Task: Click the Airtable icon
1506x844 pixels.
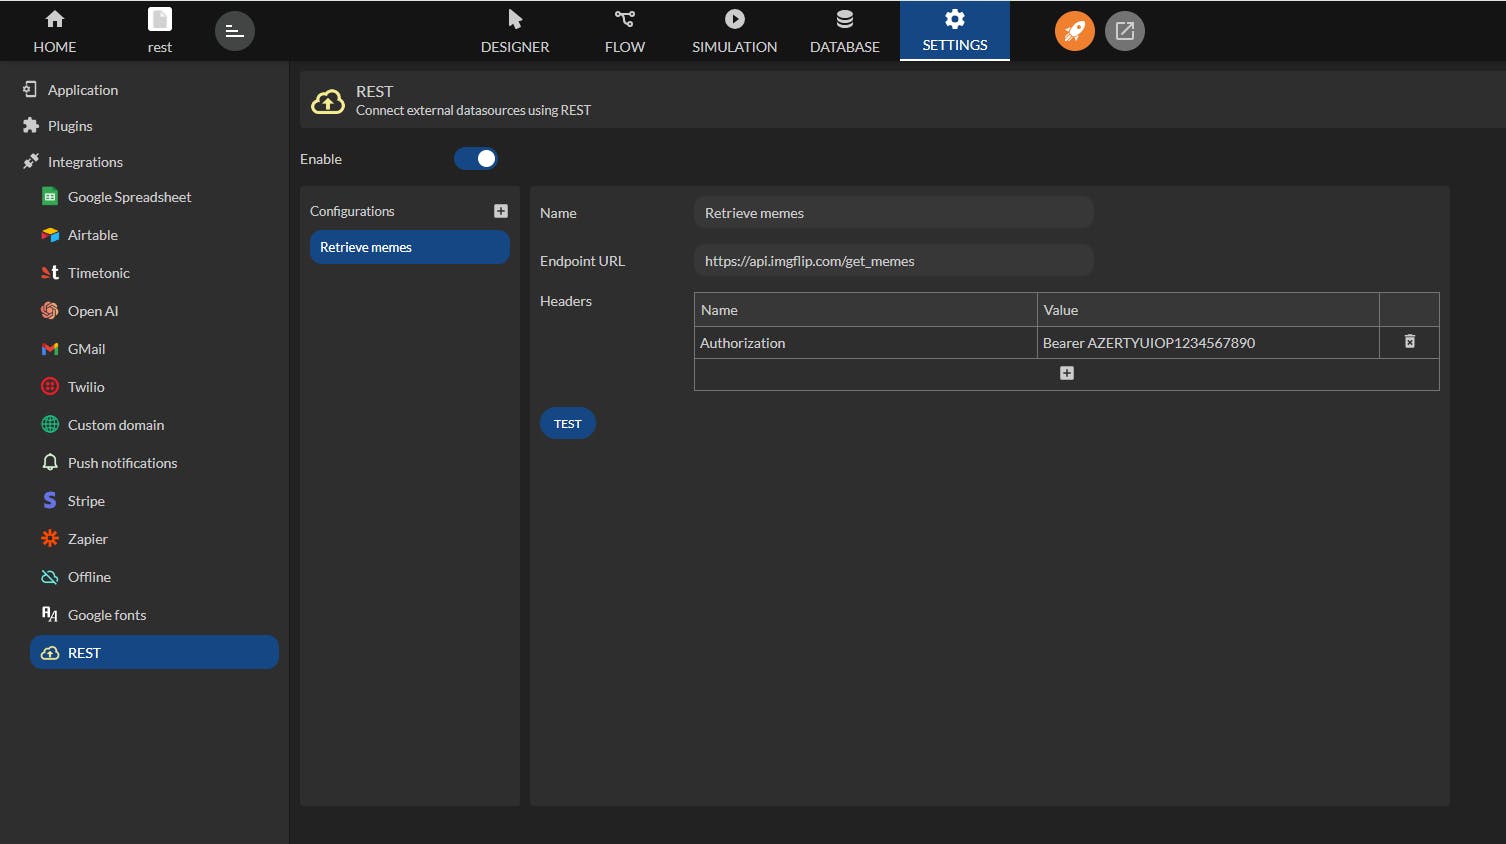Action: click(x=50, y=235)
